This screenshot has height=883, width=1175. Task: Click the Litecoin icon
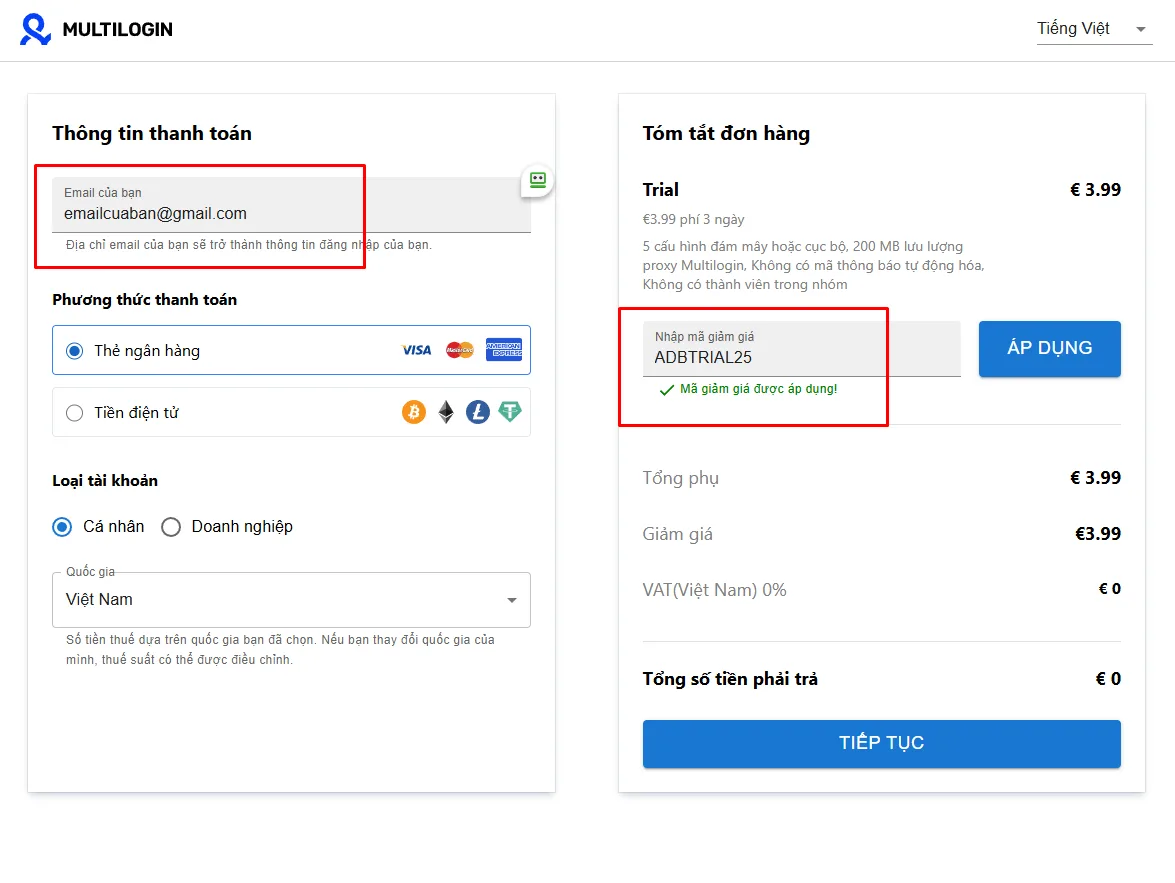click(477, 412)
